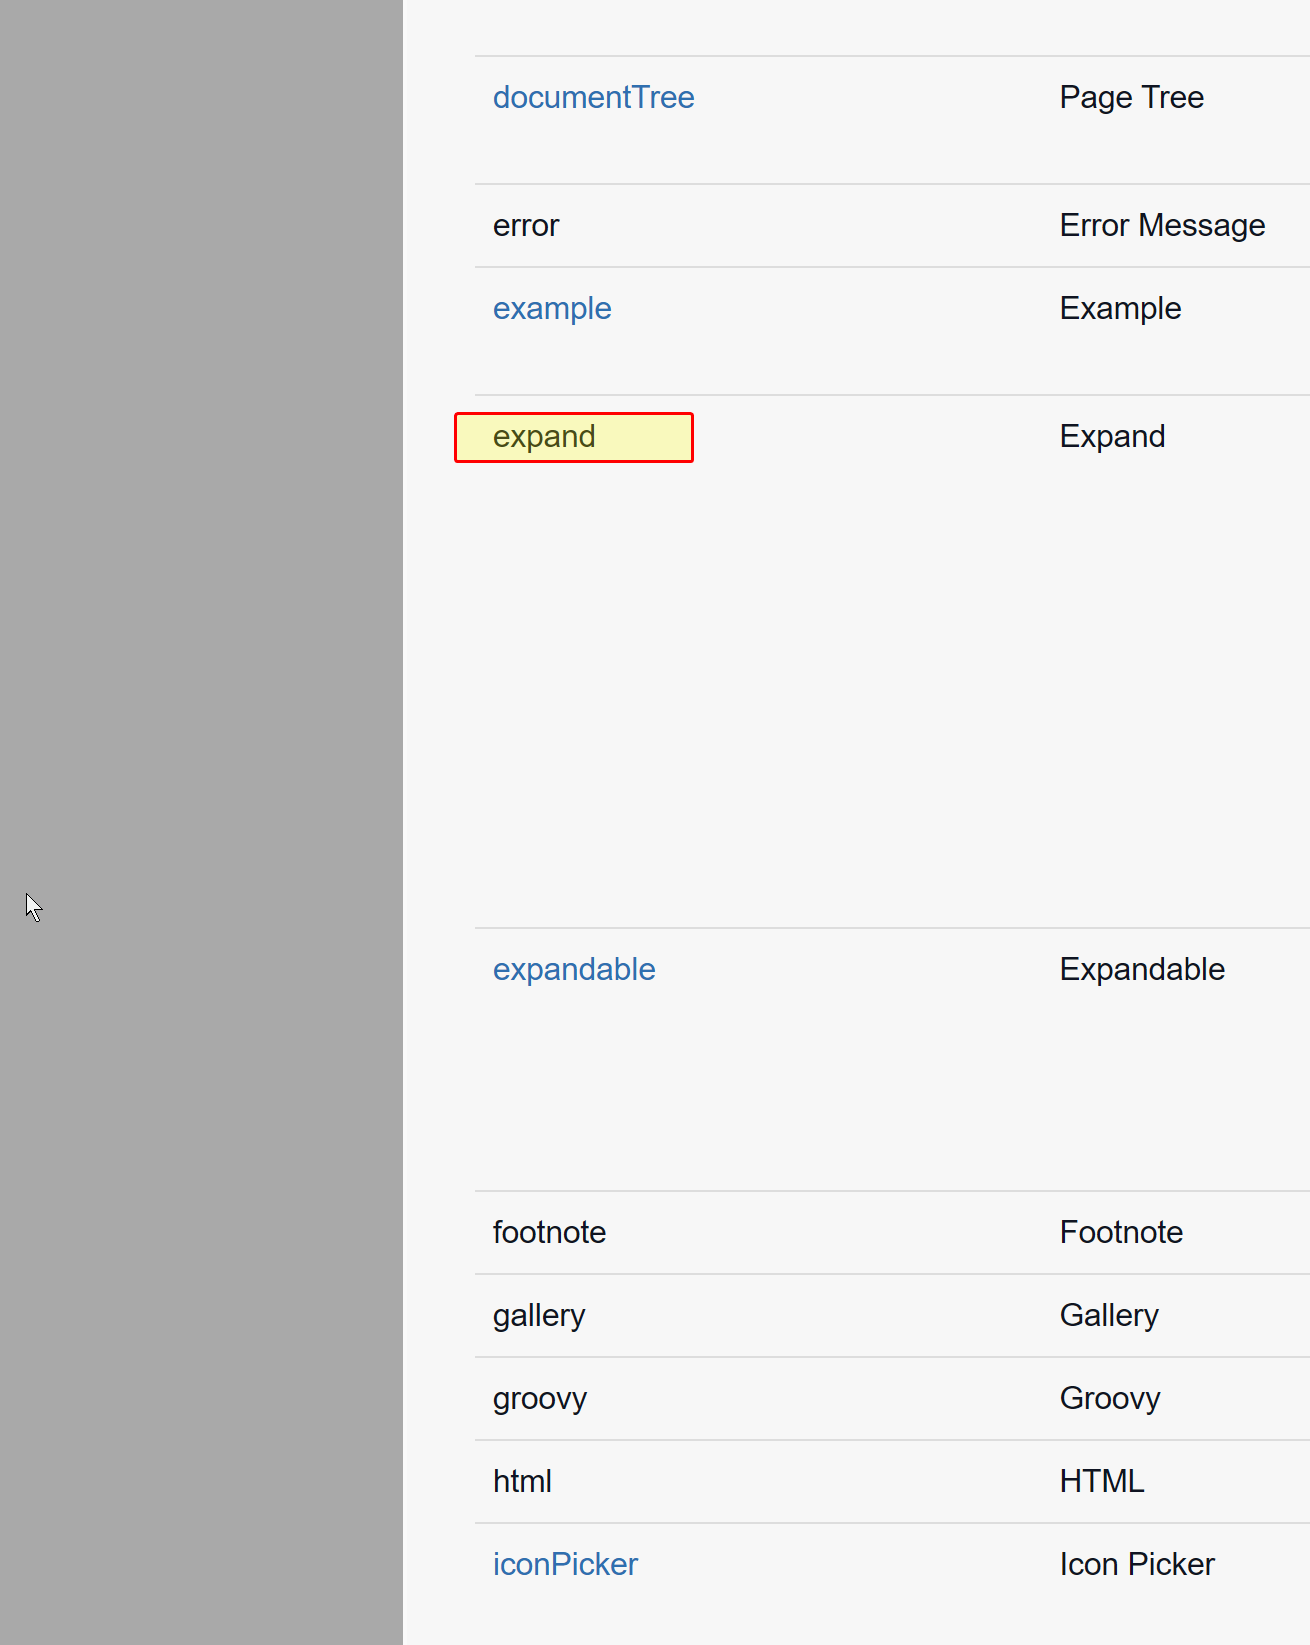
Task: Click the Error Message title cell
Action: tap(1163, 225)
